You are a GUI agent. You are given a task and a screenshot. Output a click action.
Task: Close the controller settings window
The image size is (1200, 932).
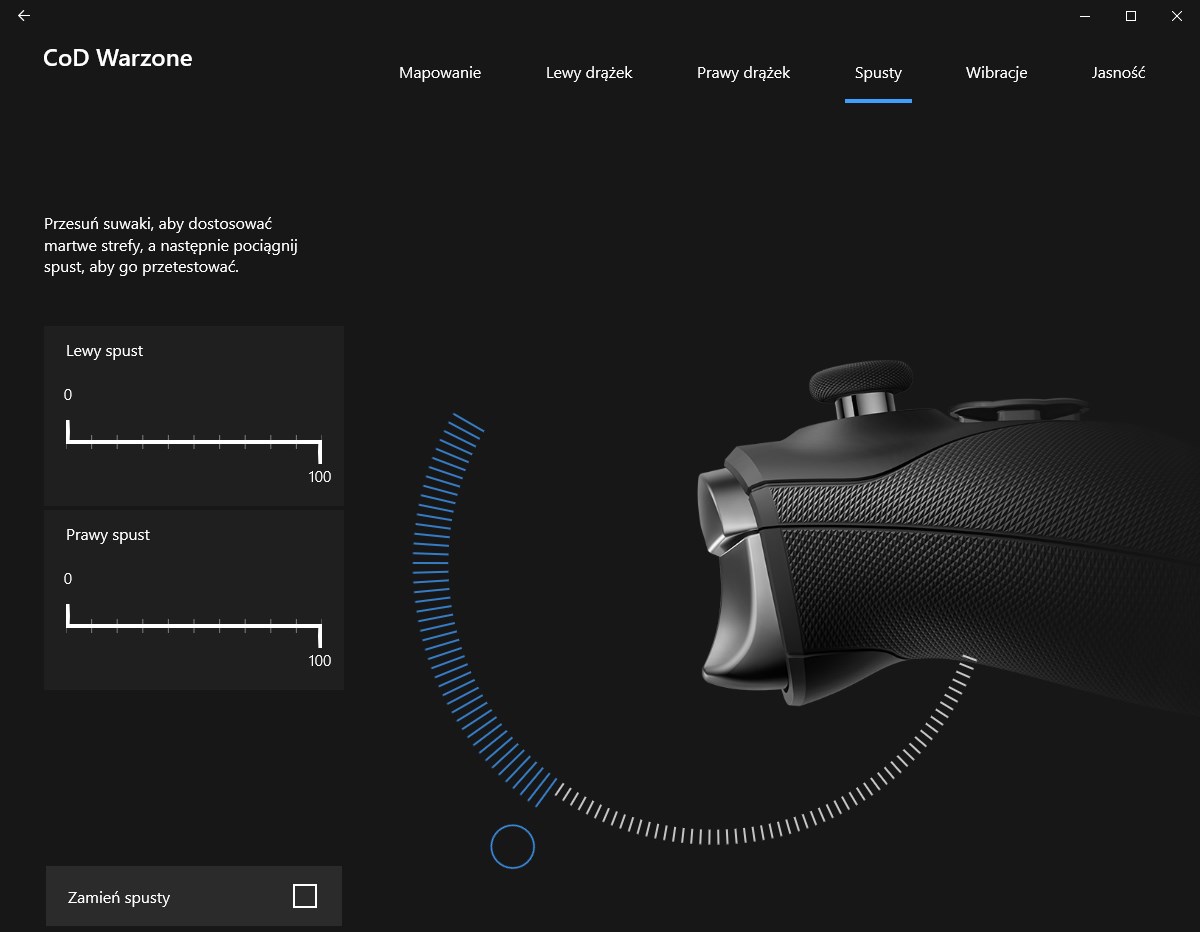coord(1176,16)
